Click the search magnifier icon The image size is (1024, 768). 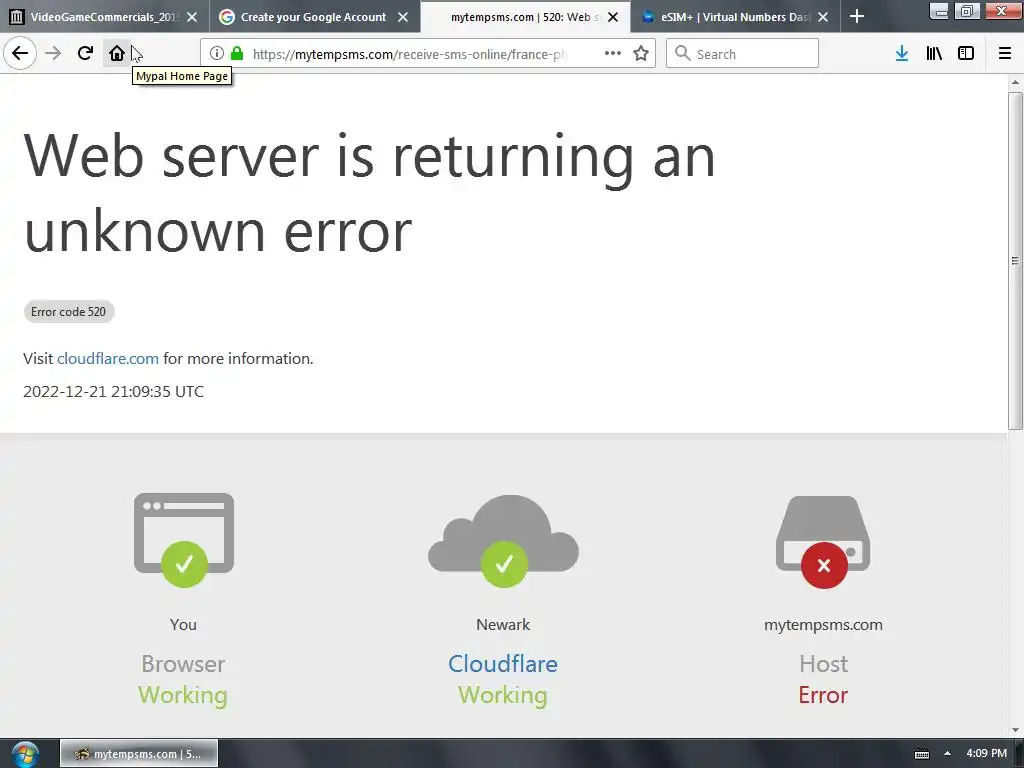(682, 54)
